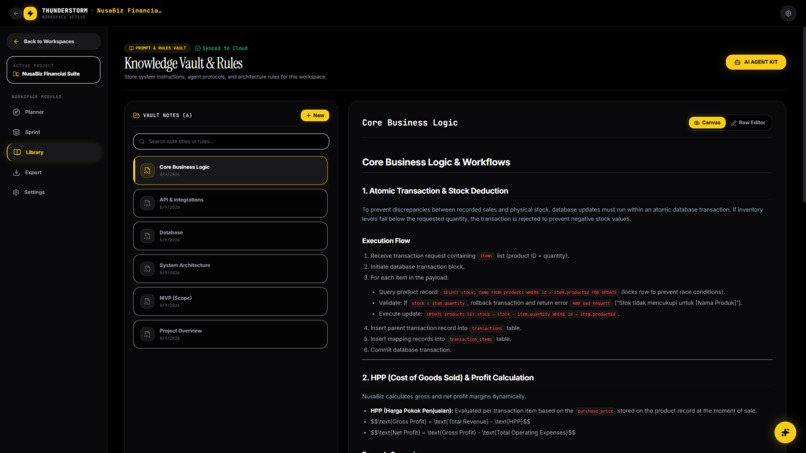Click the Sprint layers icon
The image size is (806, 453).
[16, 132]
